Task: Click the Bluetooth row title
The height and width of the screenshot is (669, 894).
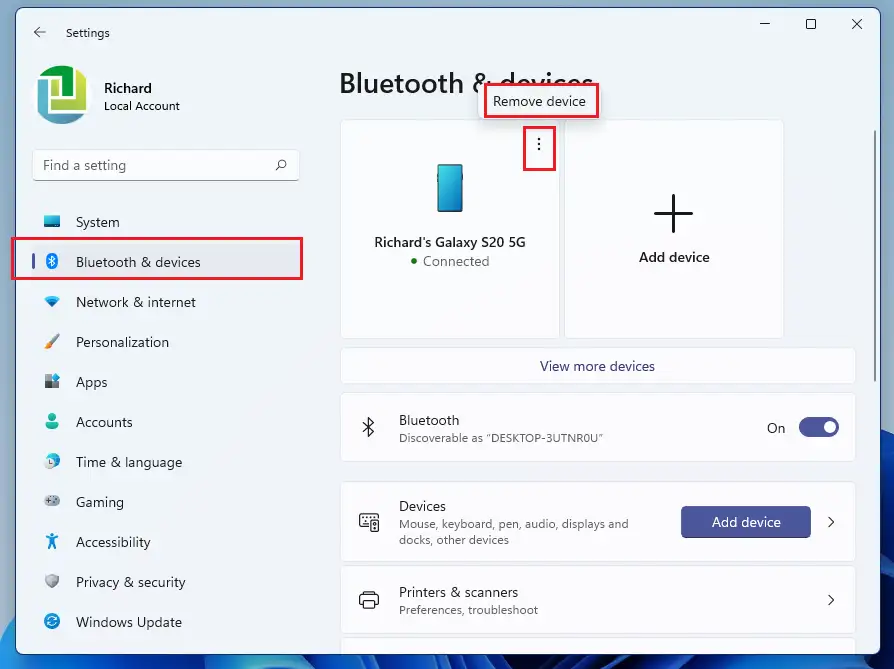Action: point(429,420)
